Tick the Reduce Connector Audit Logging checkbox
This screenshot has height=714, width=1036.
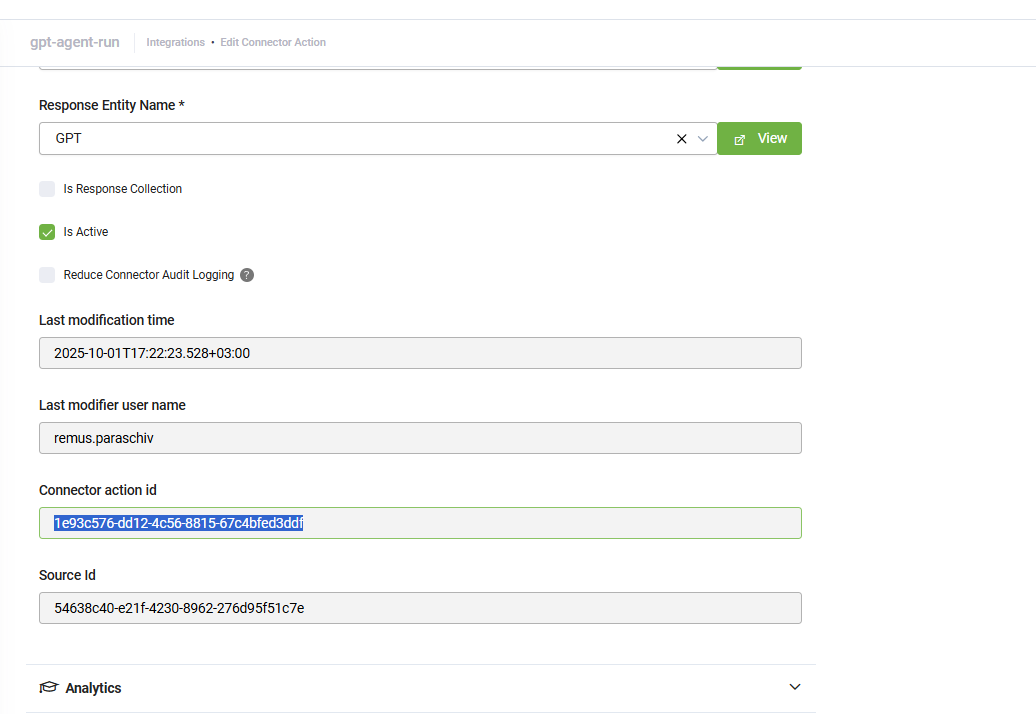(x=47, y=275)
